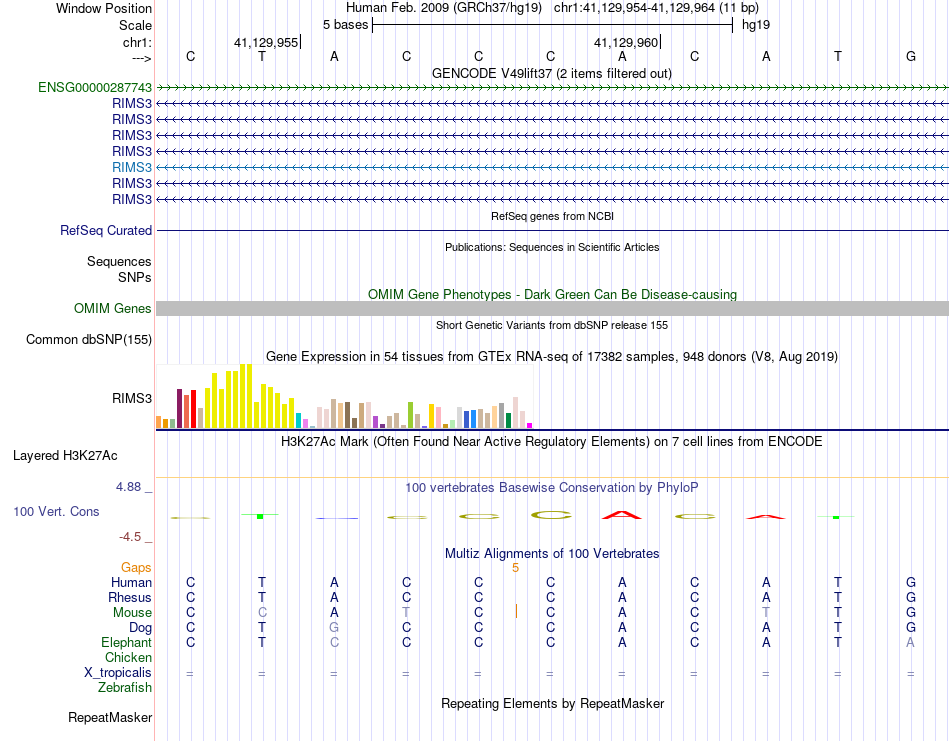The image size is (950, 741).
Task: Select the Human alignment row label
Action: click(131, 582)
